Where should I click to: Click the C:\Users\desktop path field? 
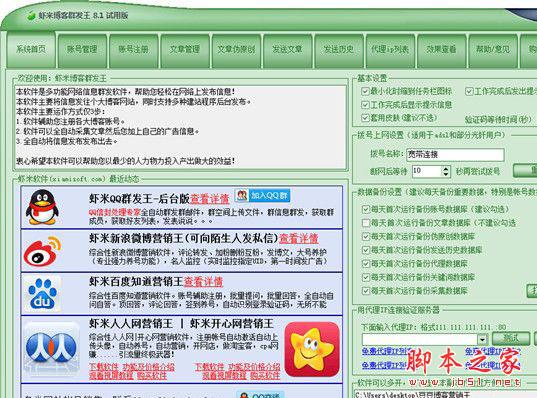click(445, 394)
